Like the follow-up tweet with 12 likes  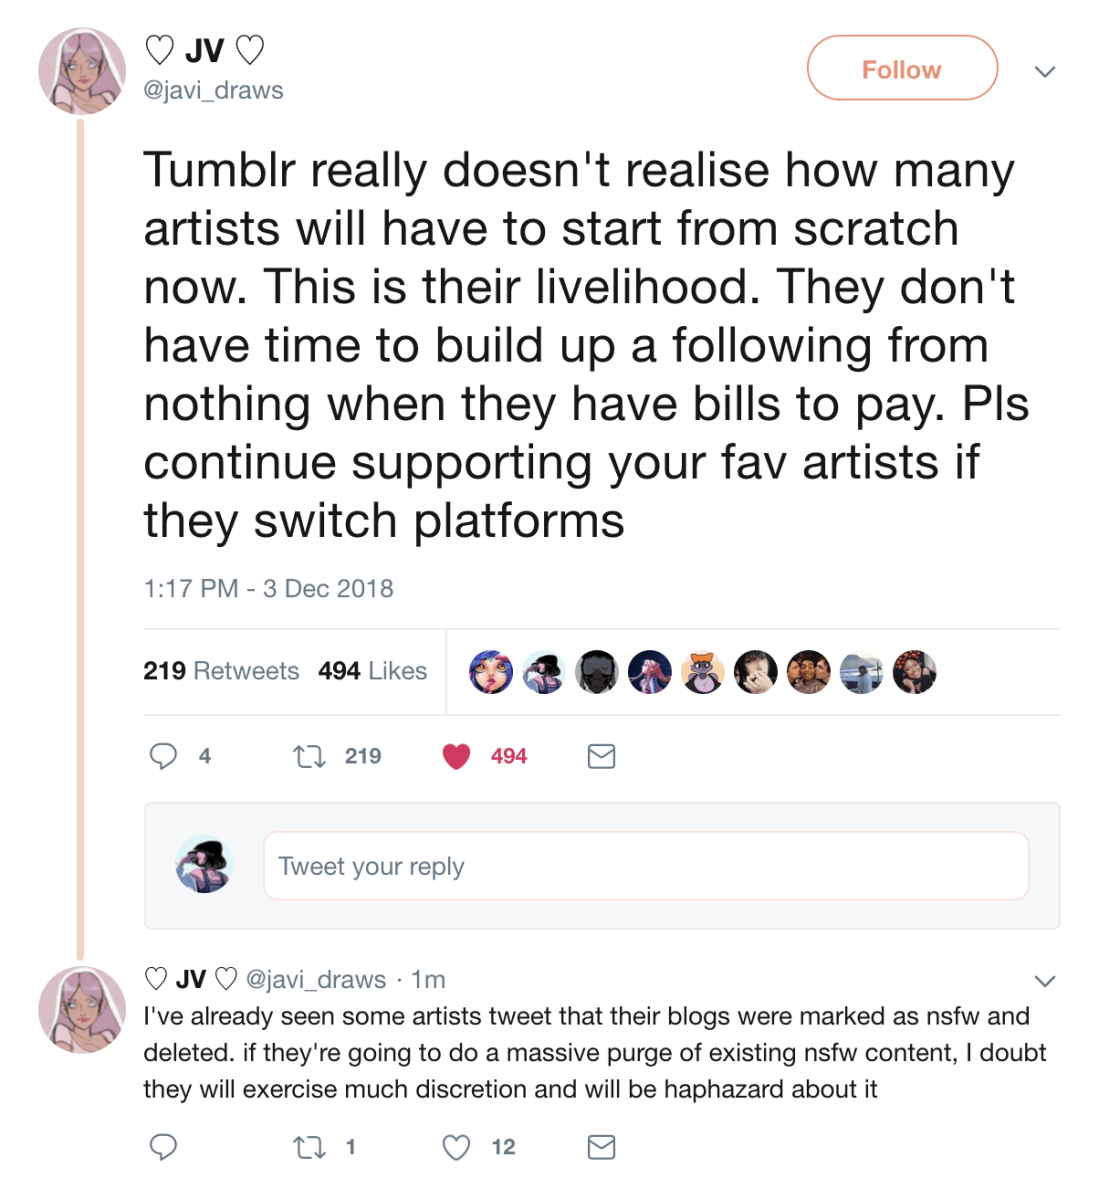tap(456, 1147)
